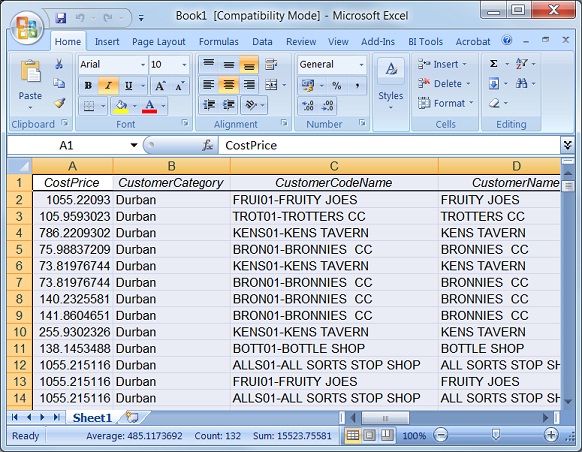Viewport: 582px width, 452px height.
Task: Open Customize Quick Access Toolbar arrow
Action: 141,17
